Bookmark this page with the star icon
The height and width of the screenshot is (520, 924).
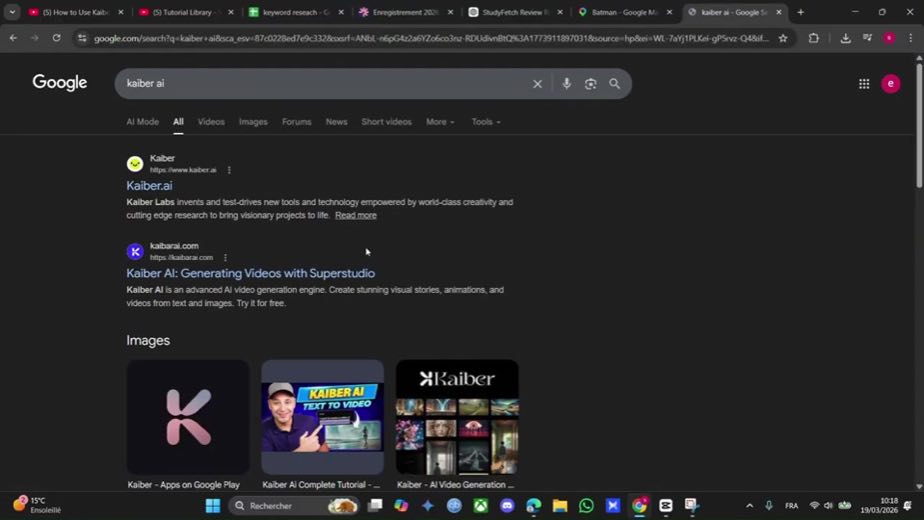783,38
